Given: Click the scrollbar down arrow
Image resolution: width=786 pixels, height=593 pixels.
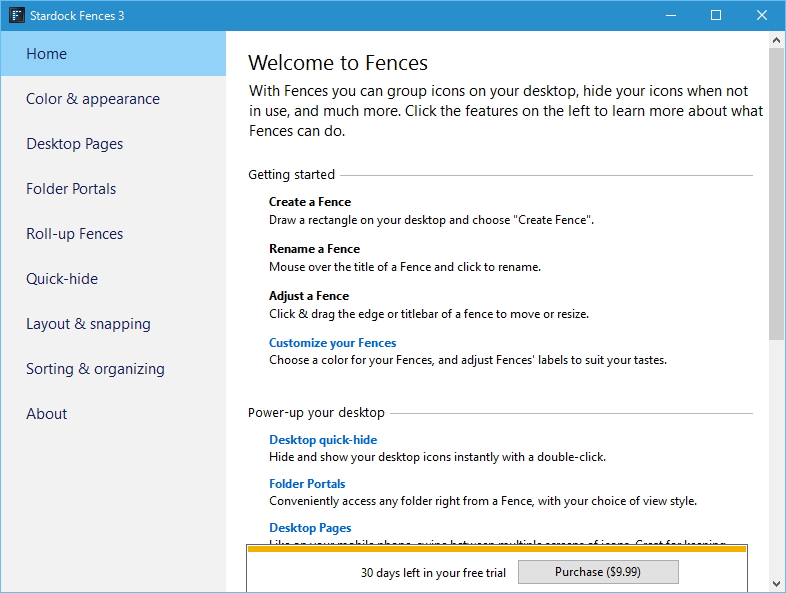Looking at the screenshot, I should click(x=776, y=584).
